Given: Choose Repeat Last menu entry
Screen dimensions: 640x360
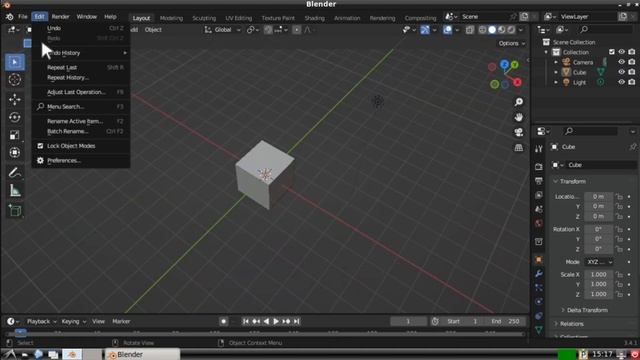Looking at the screenshot, I should click(81, 67).
